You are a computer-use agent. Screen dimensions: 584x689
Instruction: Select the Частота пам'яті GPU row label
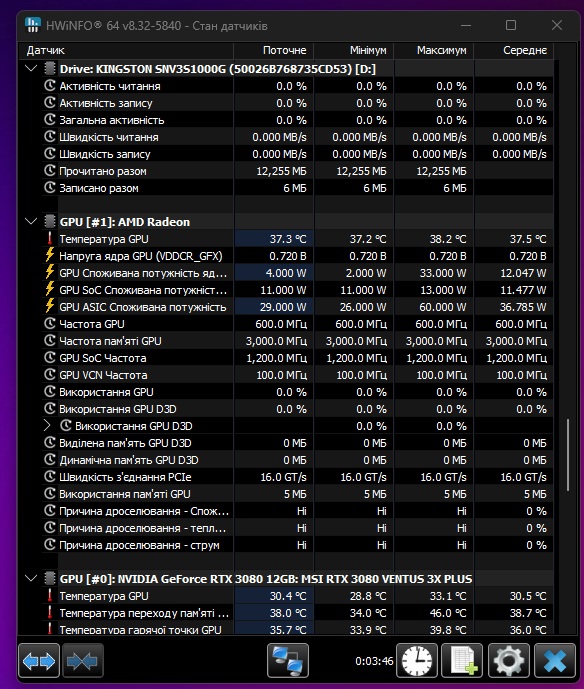pos(110,341)
